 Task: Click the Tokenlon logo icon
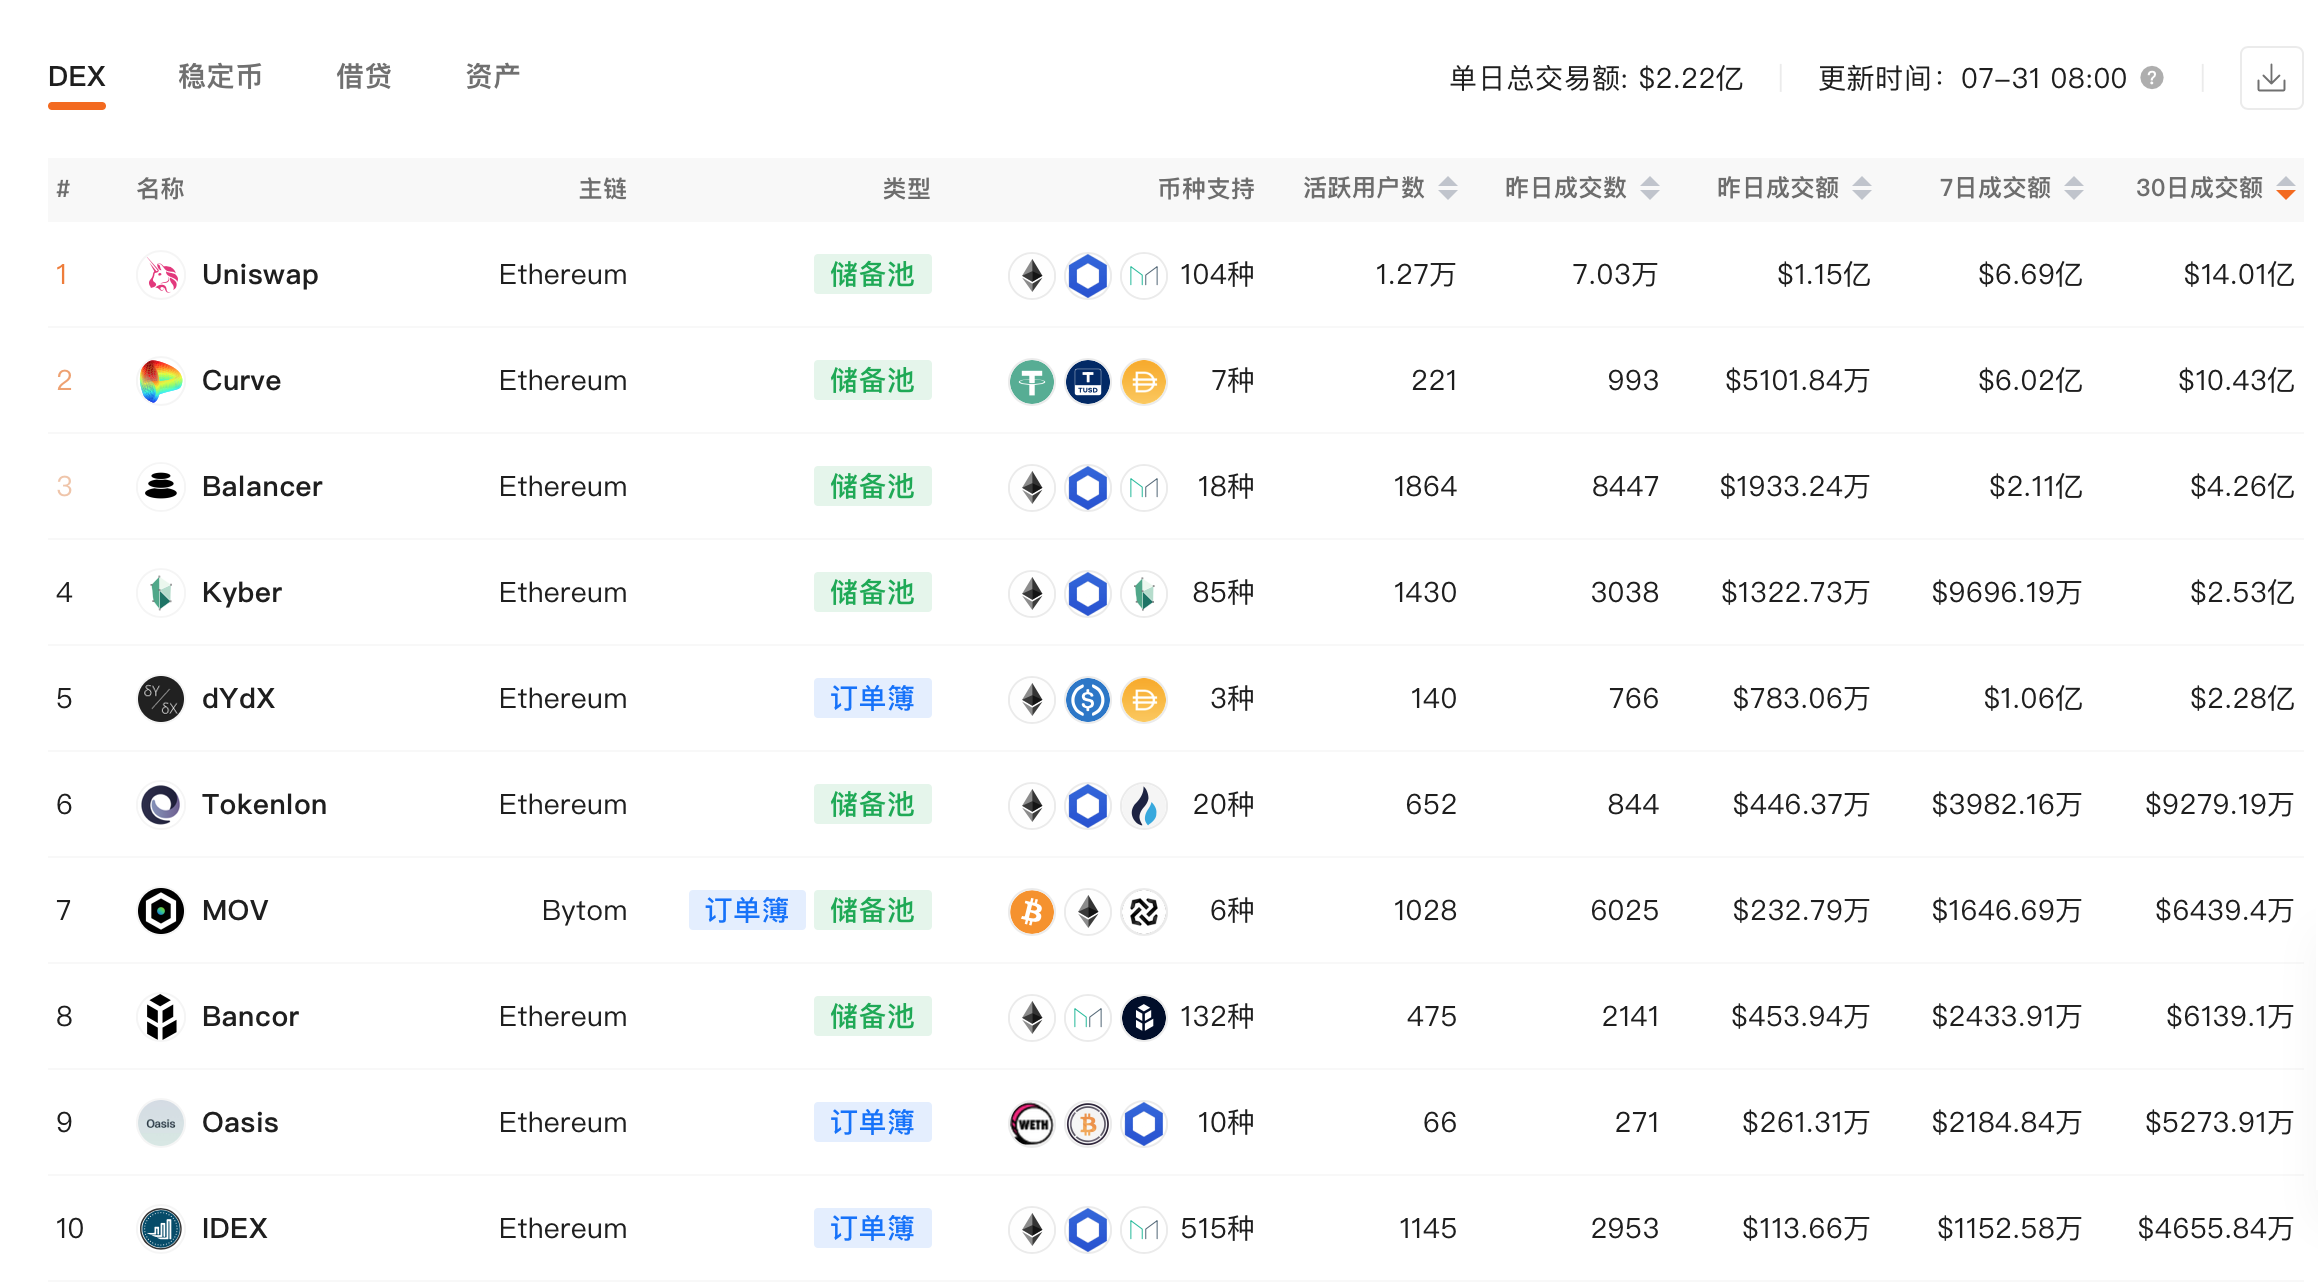161,805
